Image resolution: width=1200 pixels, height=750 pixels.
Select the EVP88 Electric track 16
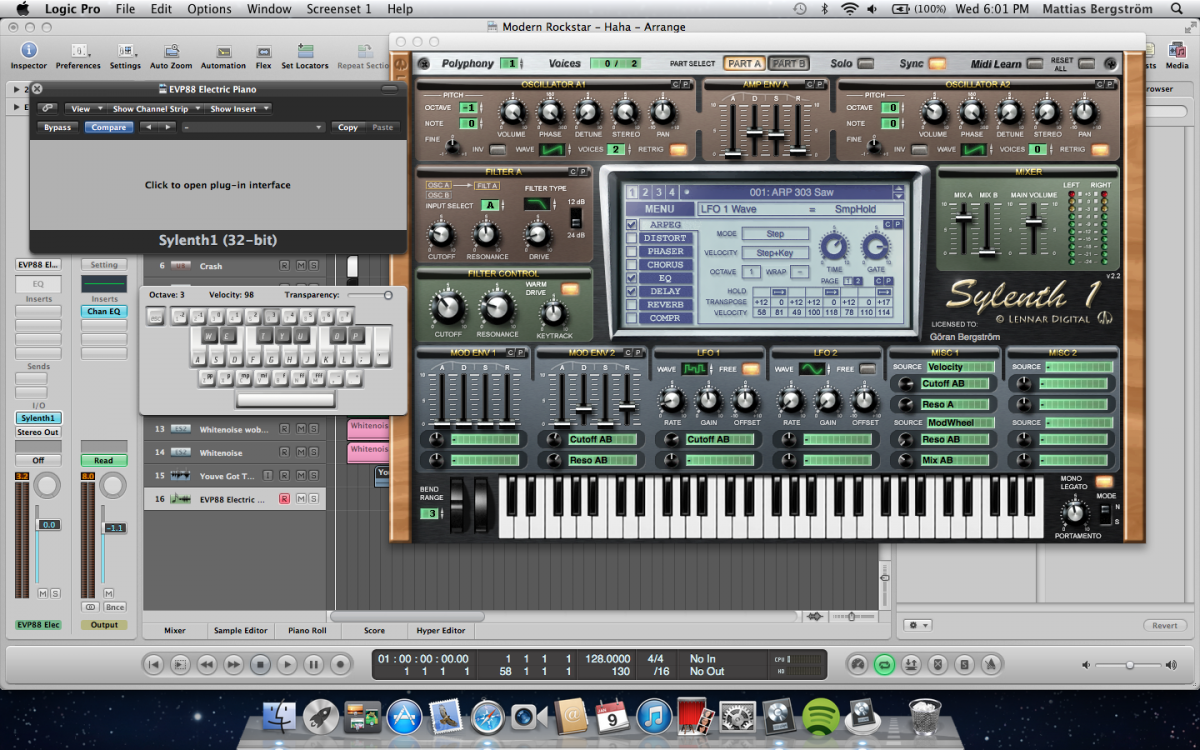(234, 499)
